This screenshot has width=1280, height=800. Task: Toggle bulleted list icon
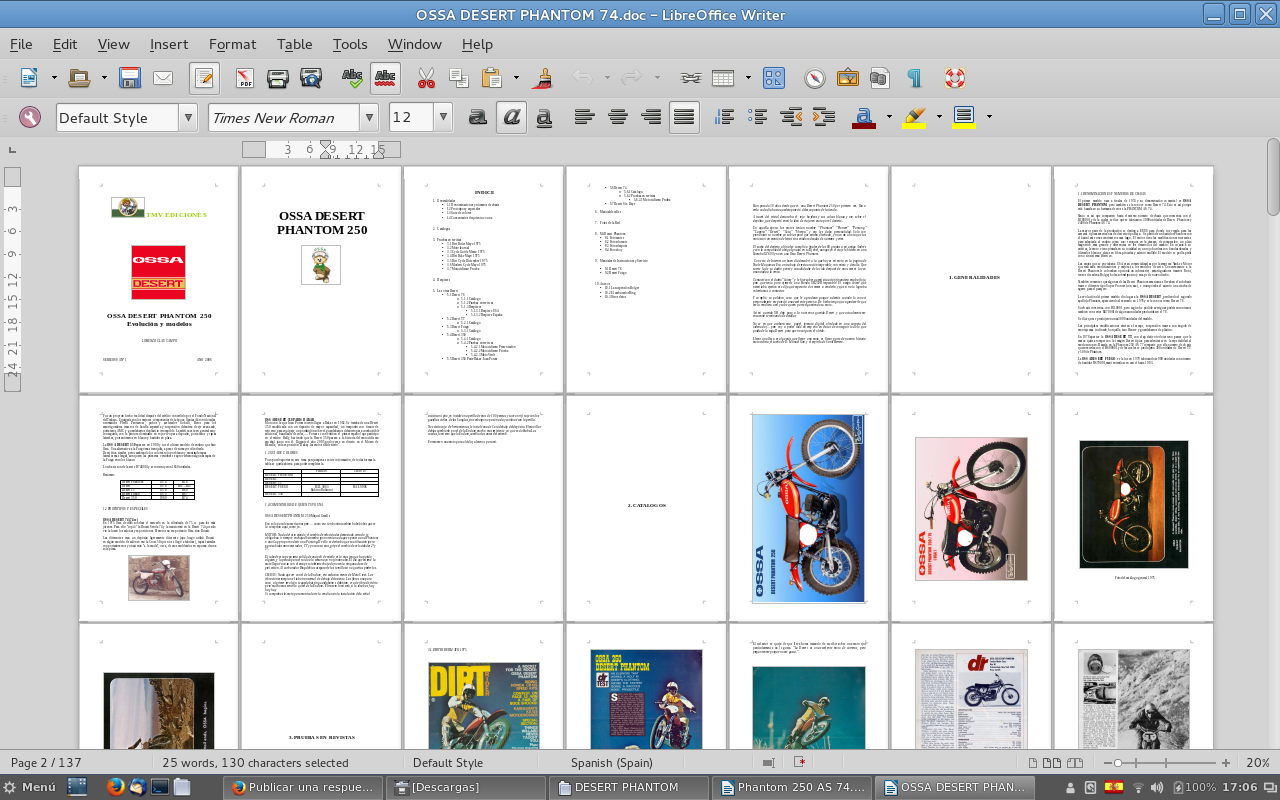(x=758, y=117)
